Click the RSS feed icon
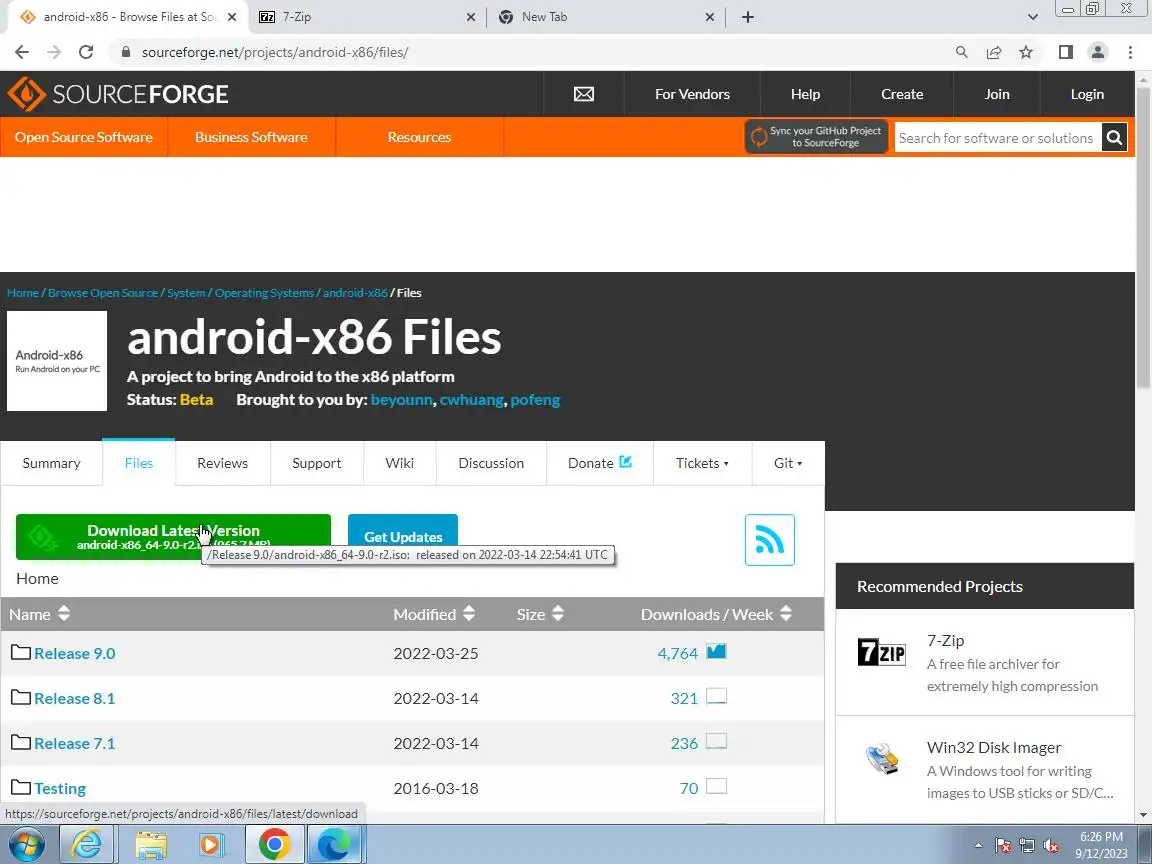This screenshot has height=864, width=1152. (x=769, y=540)
